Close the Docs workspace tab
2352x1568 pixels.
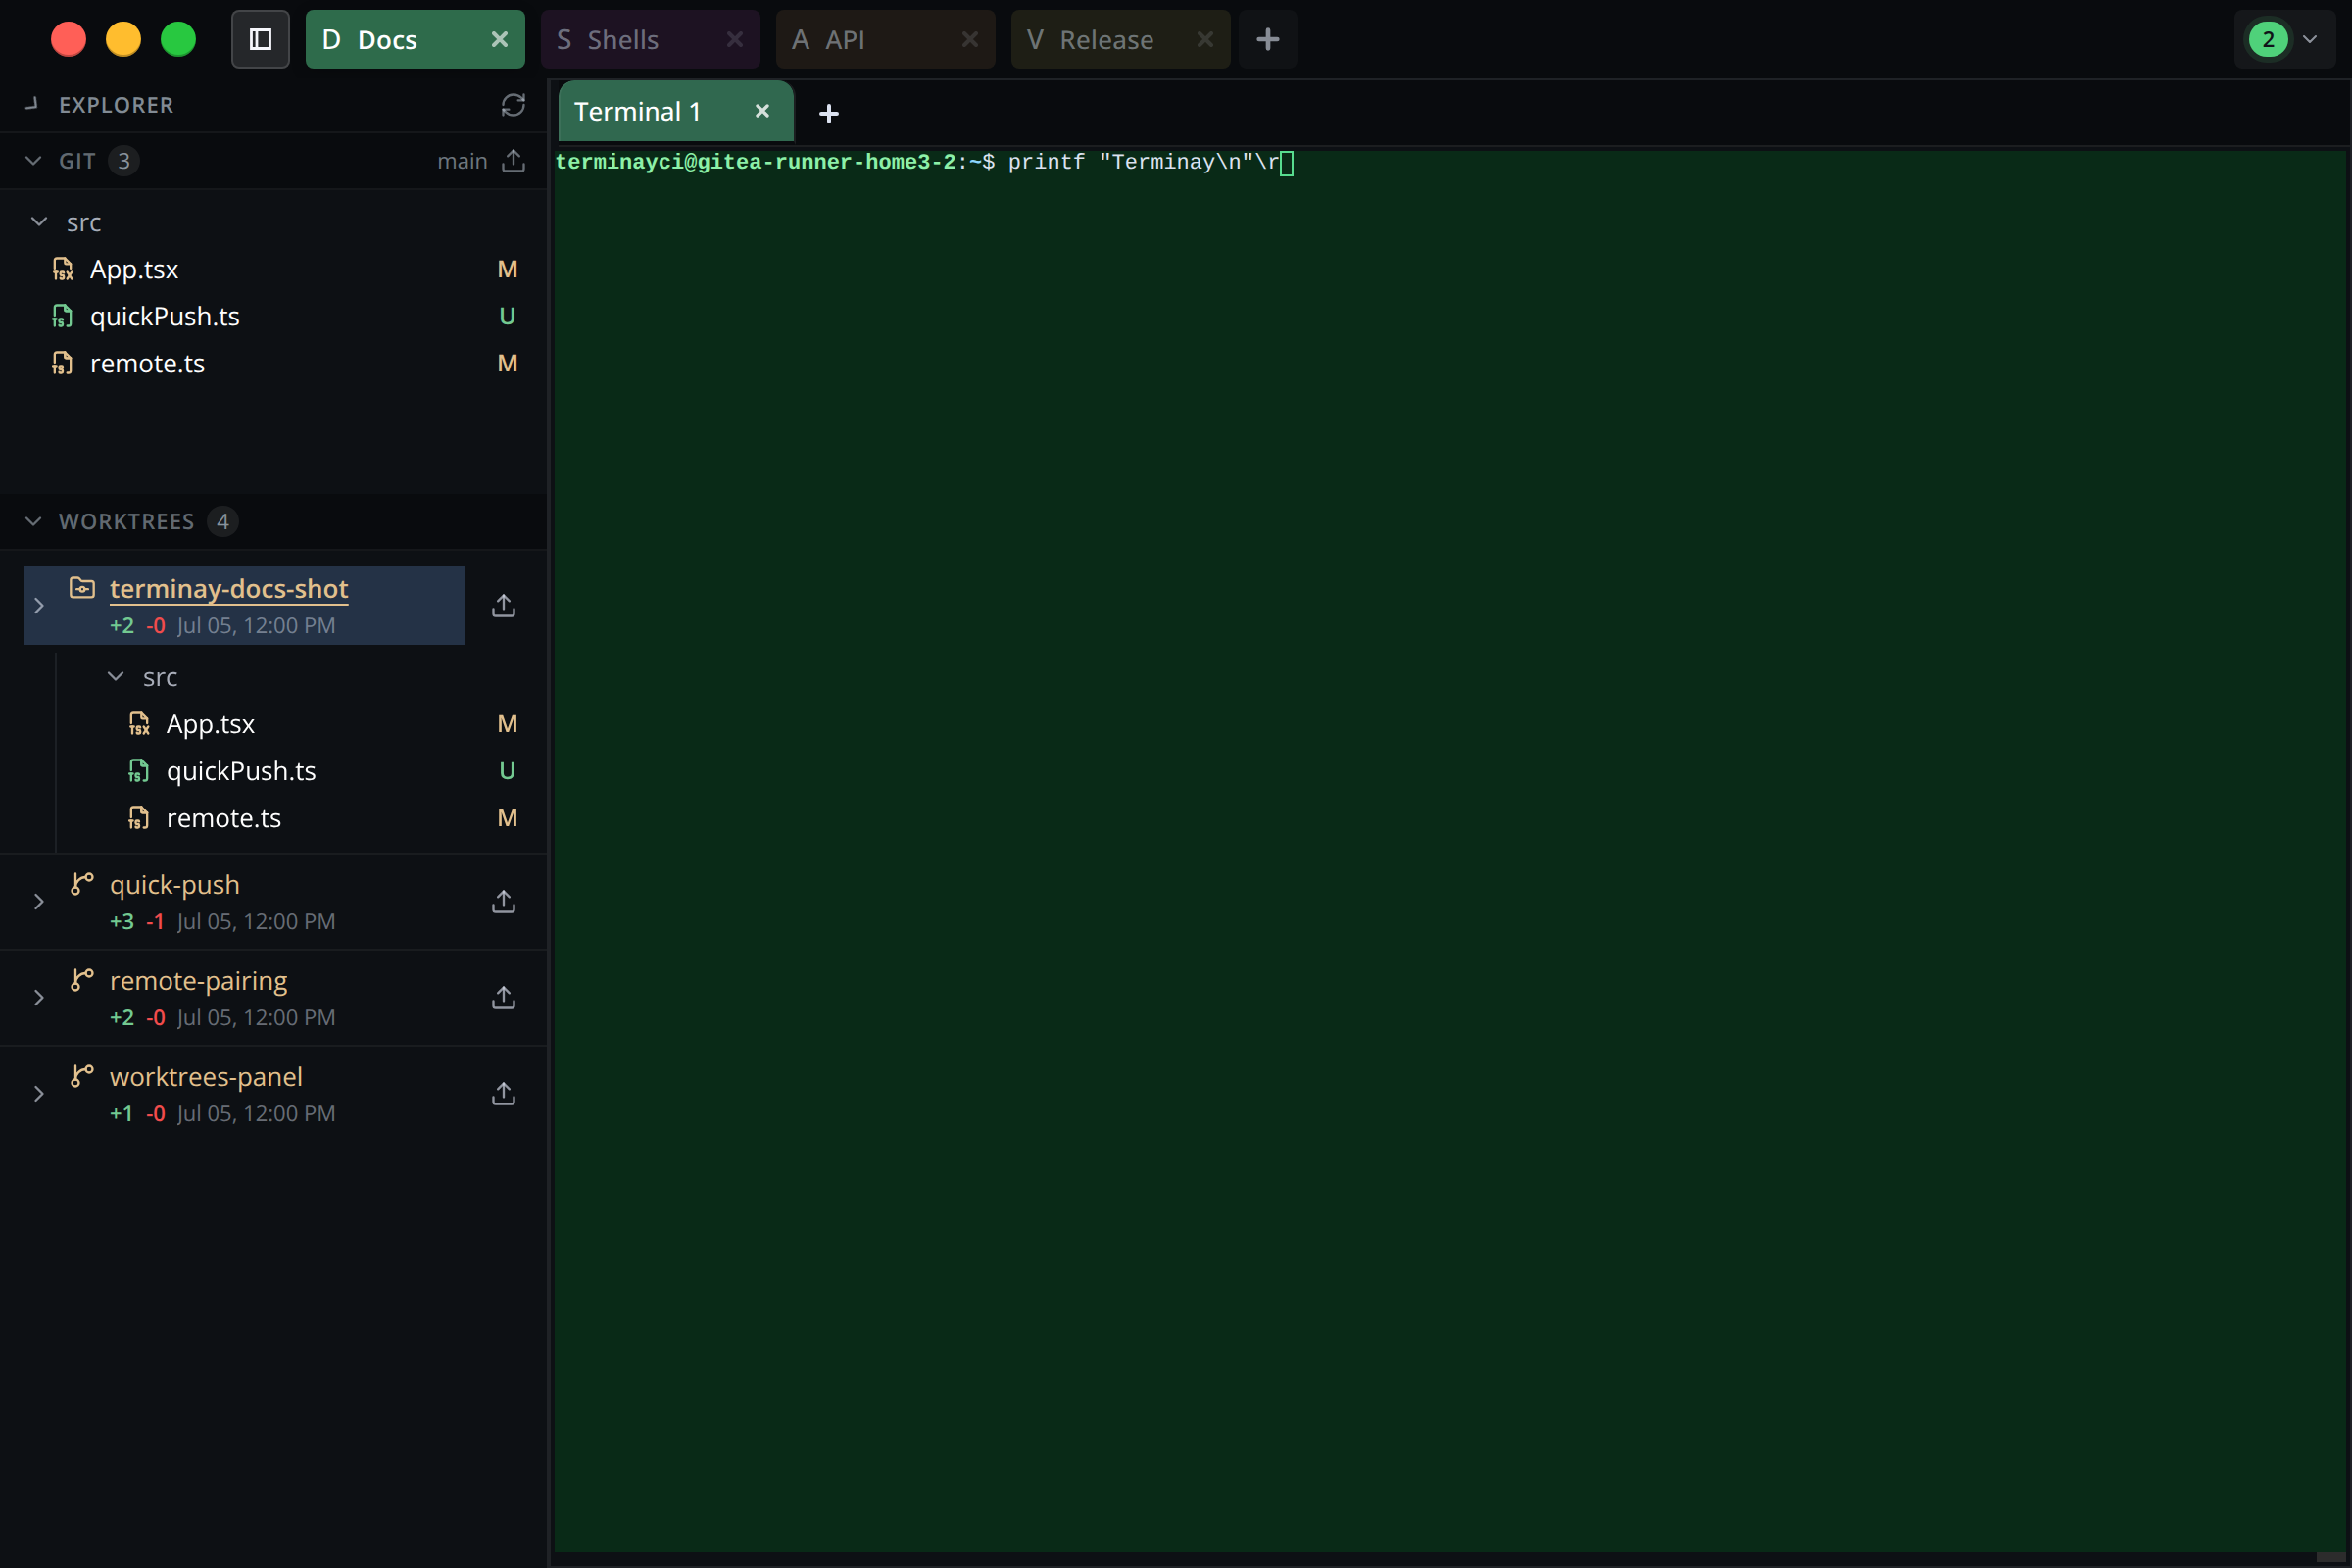pyautogui.click(x=499, y=40)
